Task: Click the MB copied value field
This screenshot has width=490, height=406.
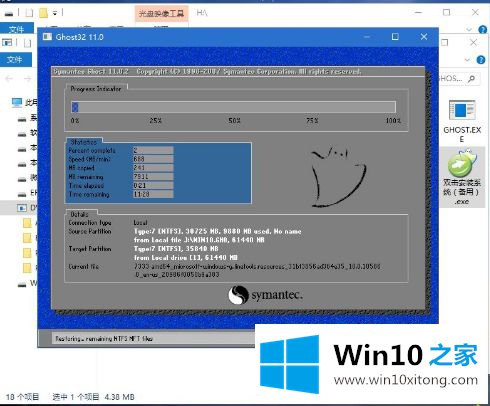Action: 153,168
